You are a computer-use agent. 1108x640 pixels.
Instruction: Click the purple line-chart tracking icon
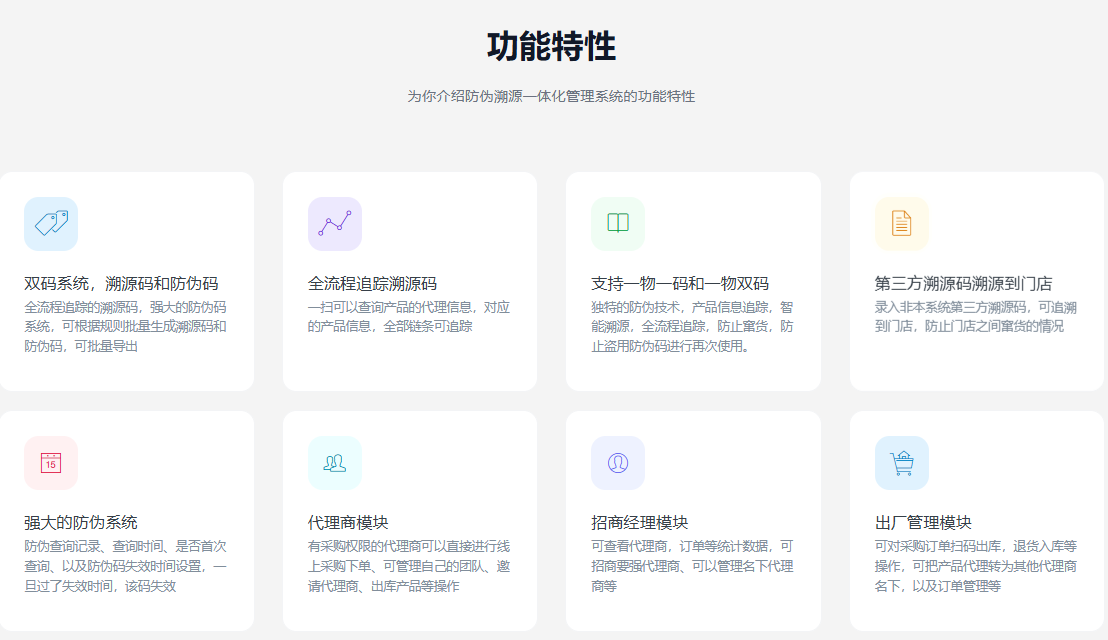pos(335,223)
